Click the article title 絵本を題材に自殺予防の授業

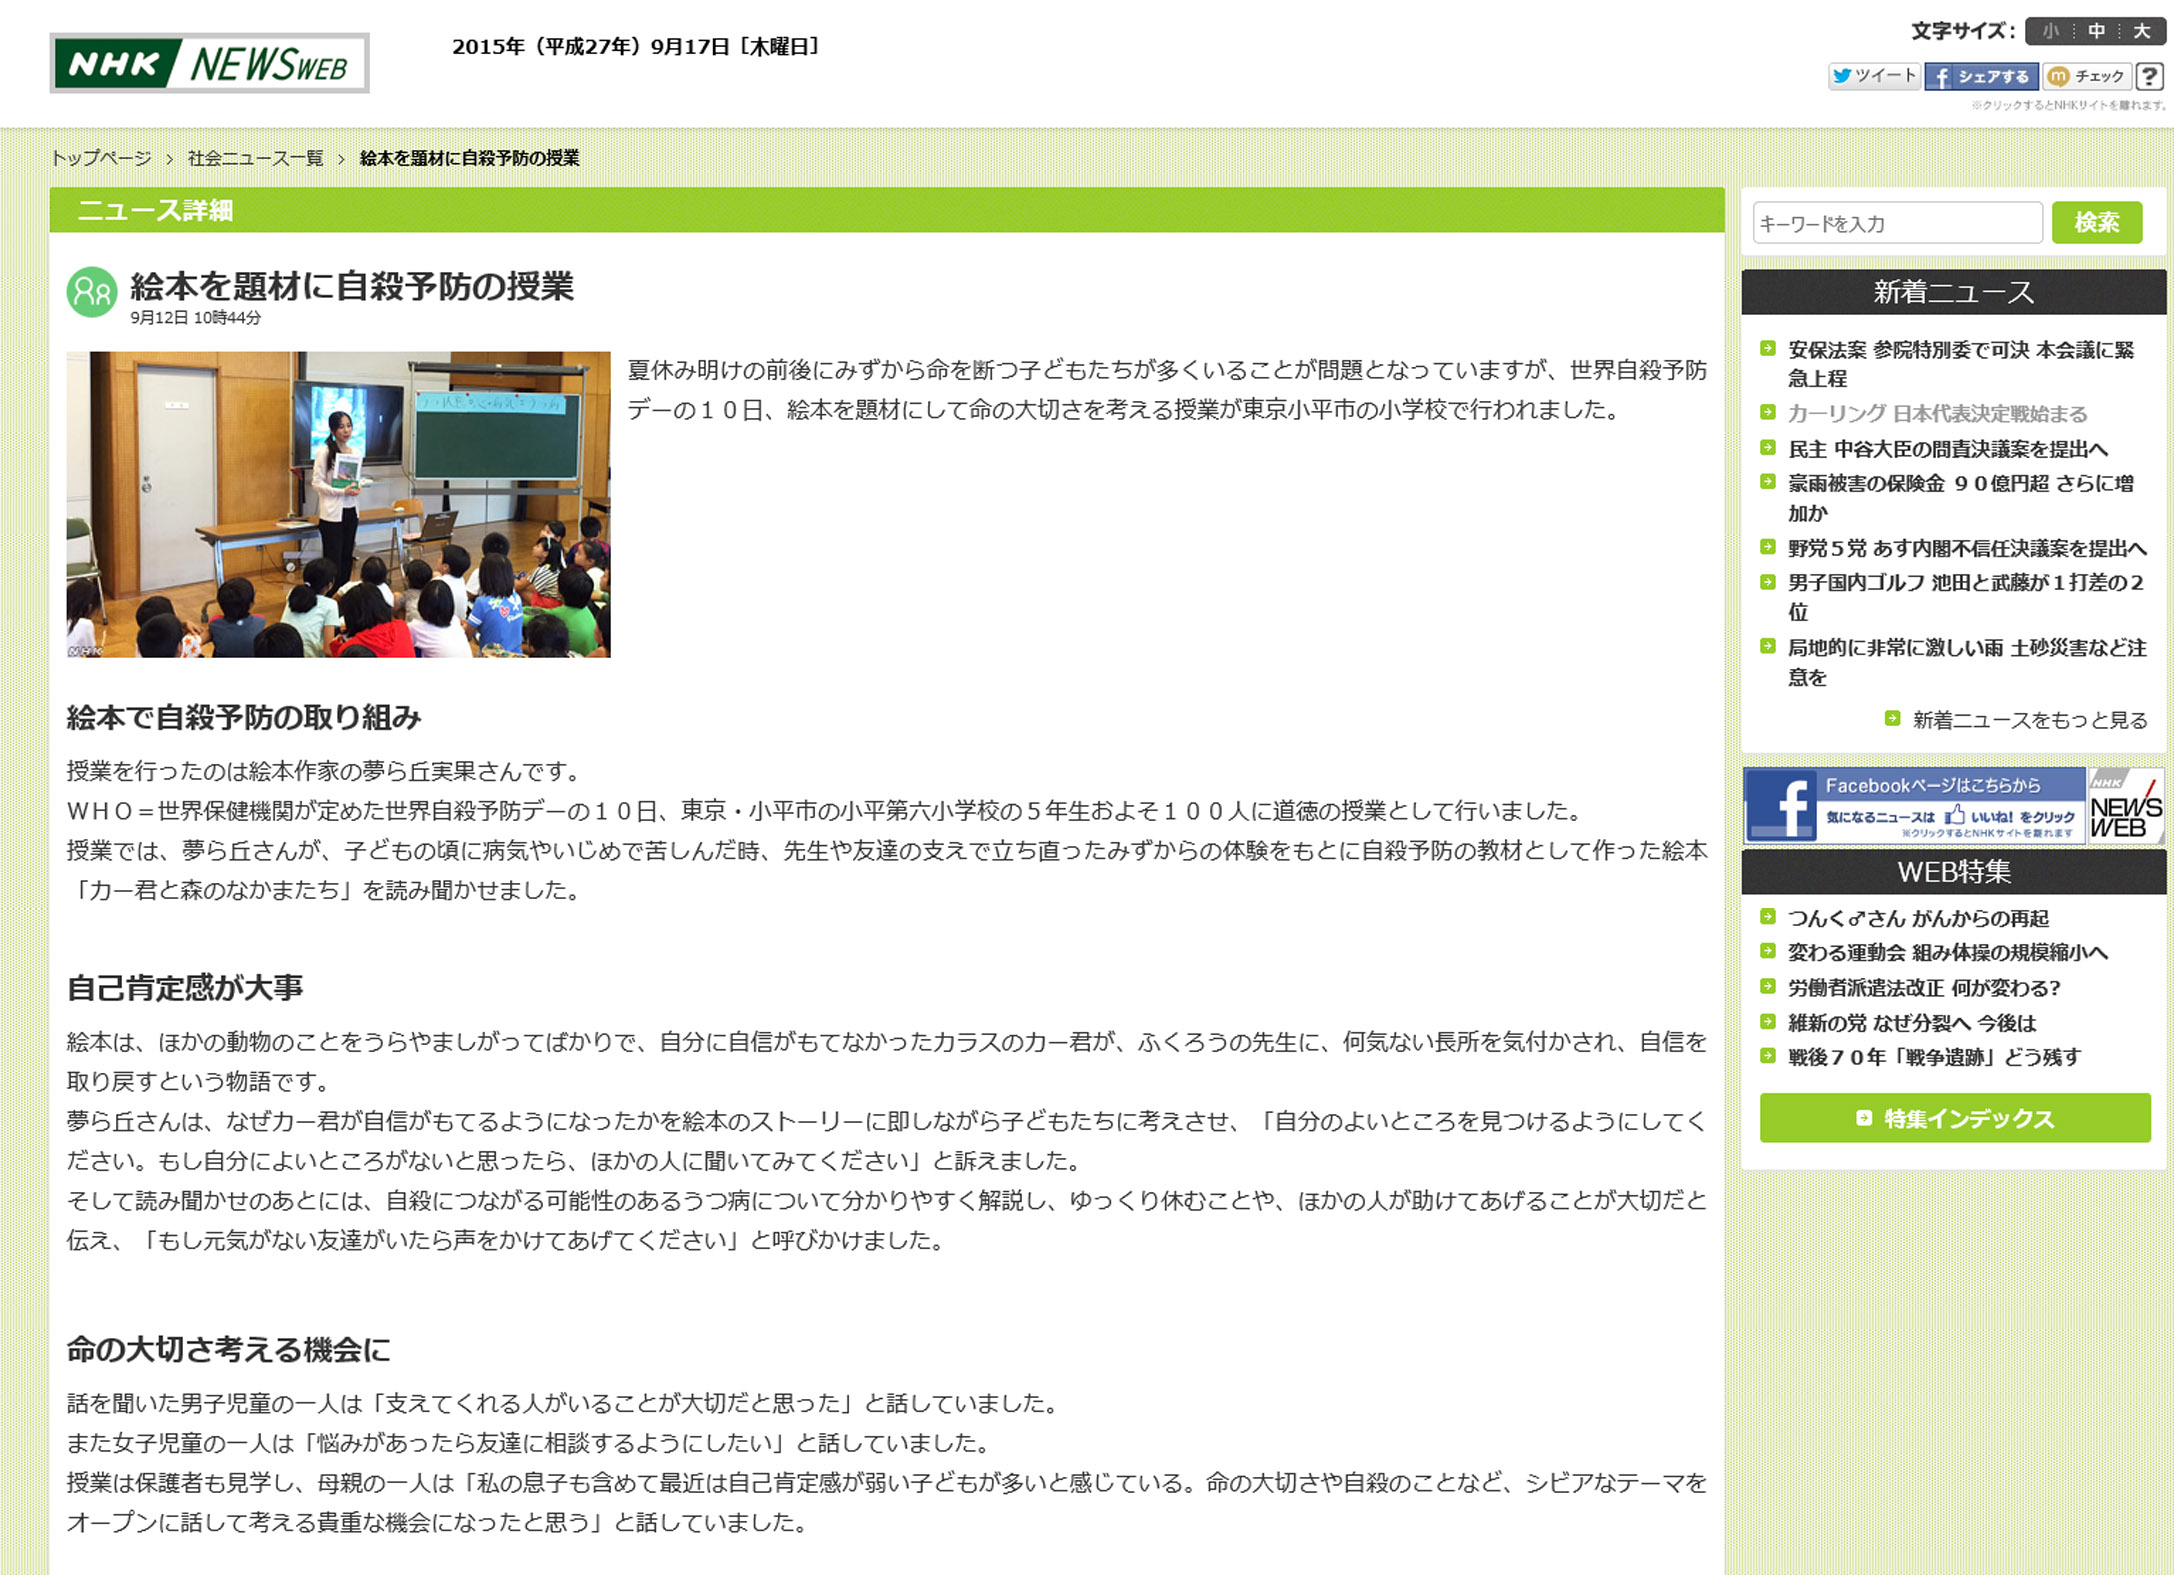[352, 287]
